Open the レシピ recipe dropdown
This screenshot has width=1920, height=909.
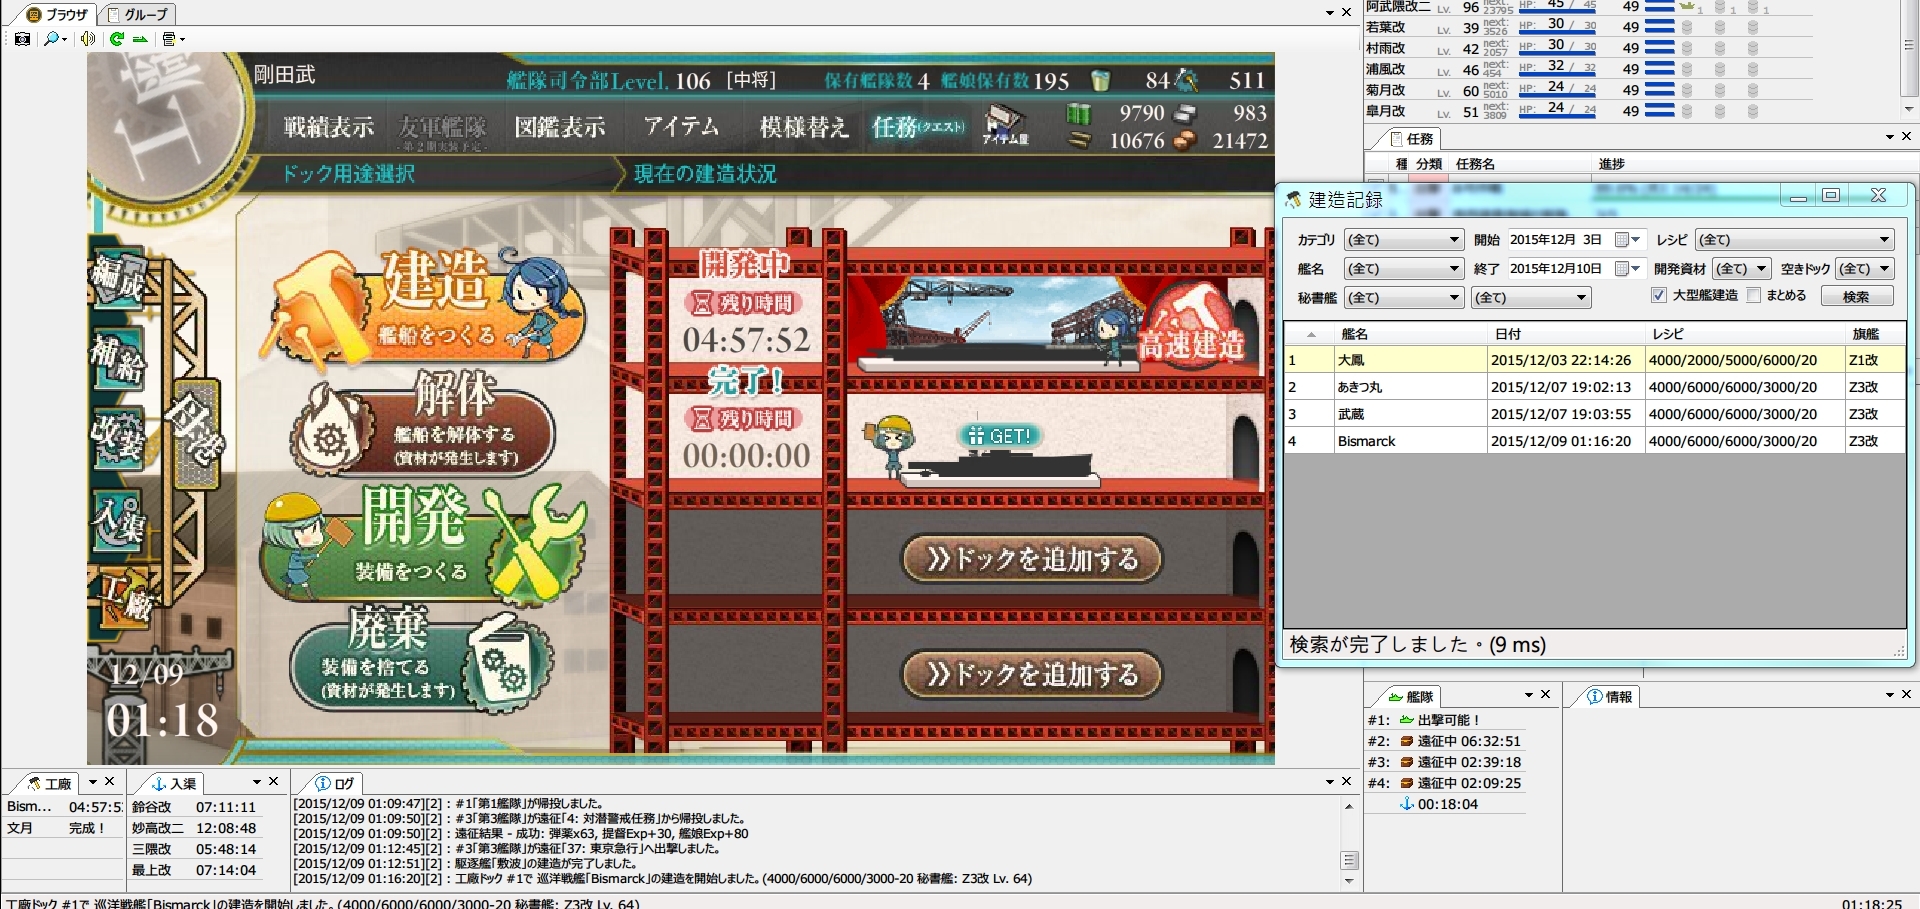tap(1795, 240)
